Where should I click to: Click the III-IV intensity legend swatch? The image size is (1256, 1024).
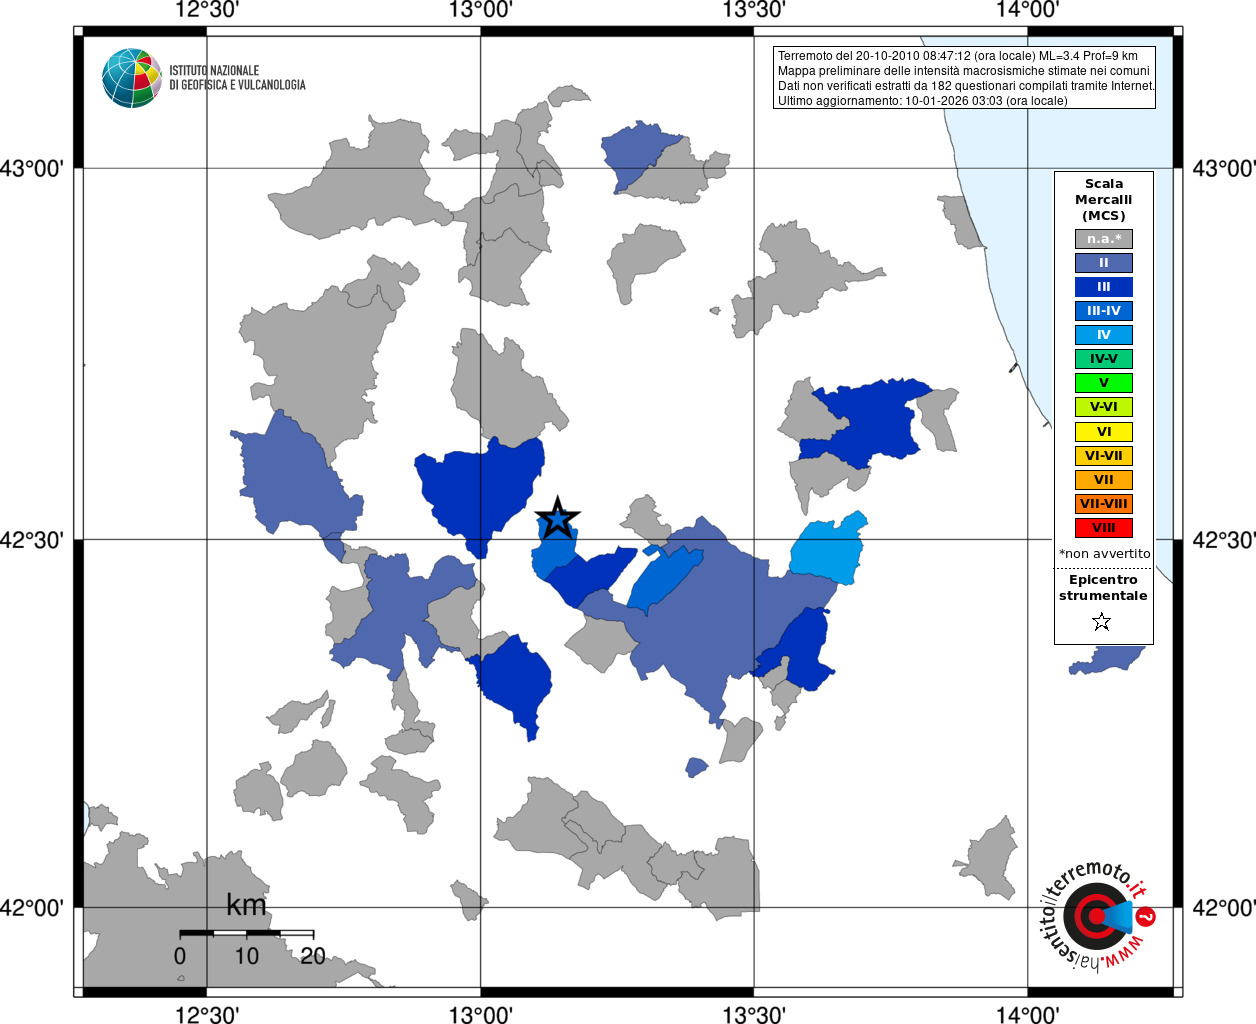point(1104,311)
